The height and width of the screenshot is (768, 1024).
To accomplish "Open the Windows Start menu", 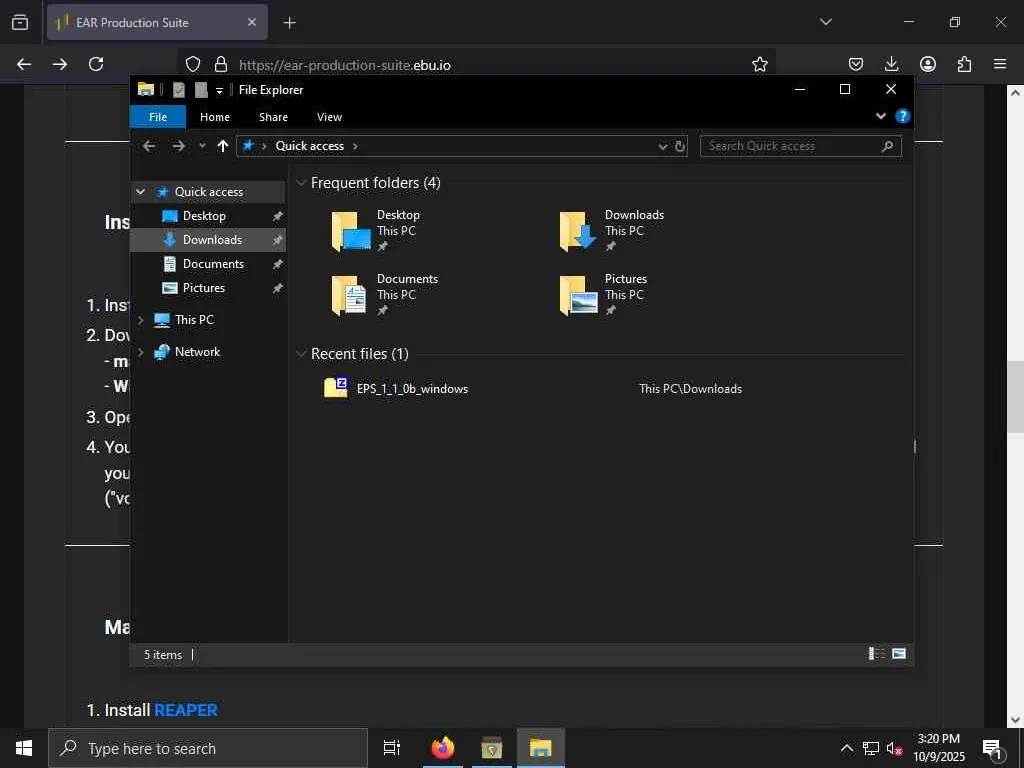I will 24,748.
